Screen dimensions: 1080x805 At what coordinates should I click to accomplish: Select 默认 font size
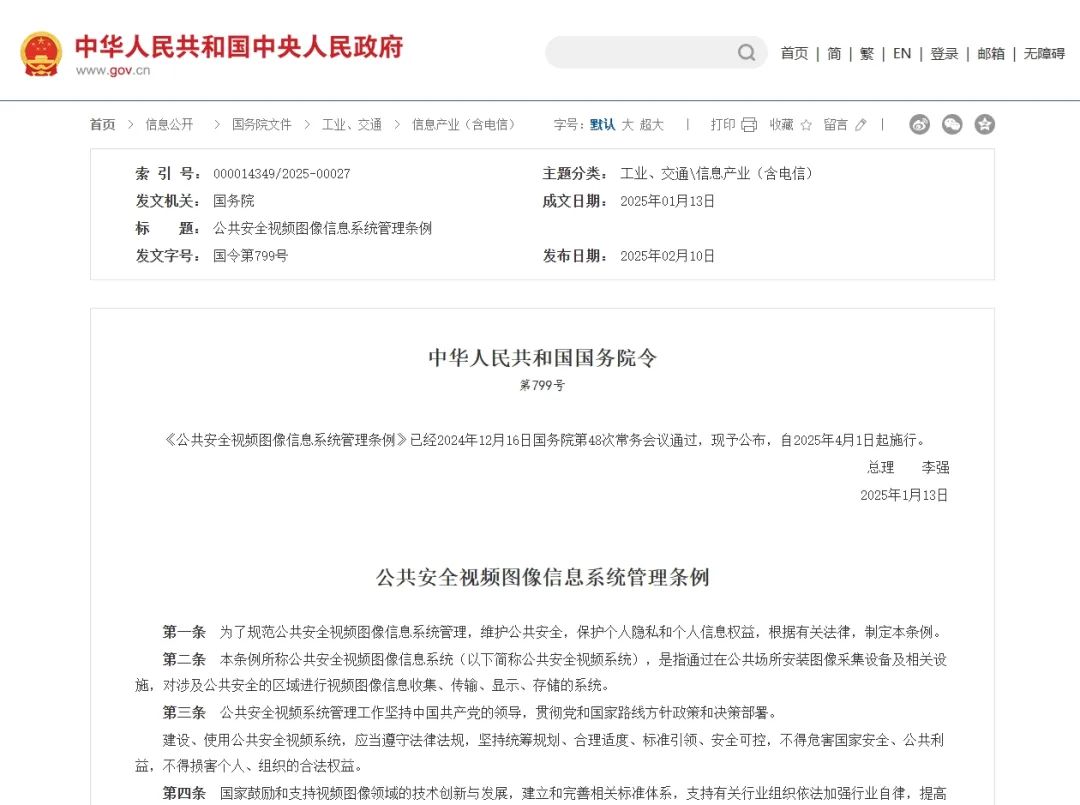(602, 125)
